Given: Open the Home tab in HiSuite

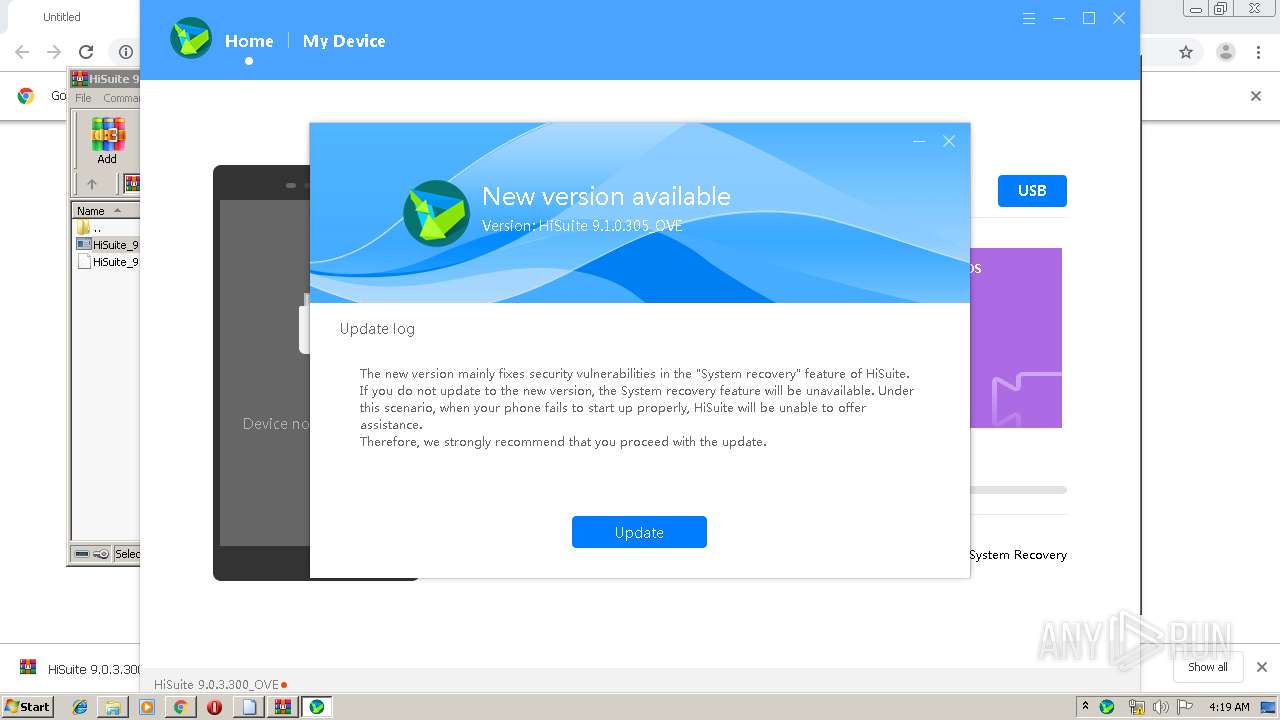Looking at the screenshot, I should pyautogui.click(x=249, y=41).
